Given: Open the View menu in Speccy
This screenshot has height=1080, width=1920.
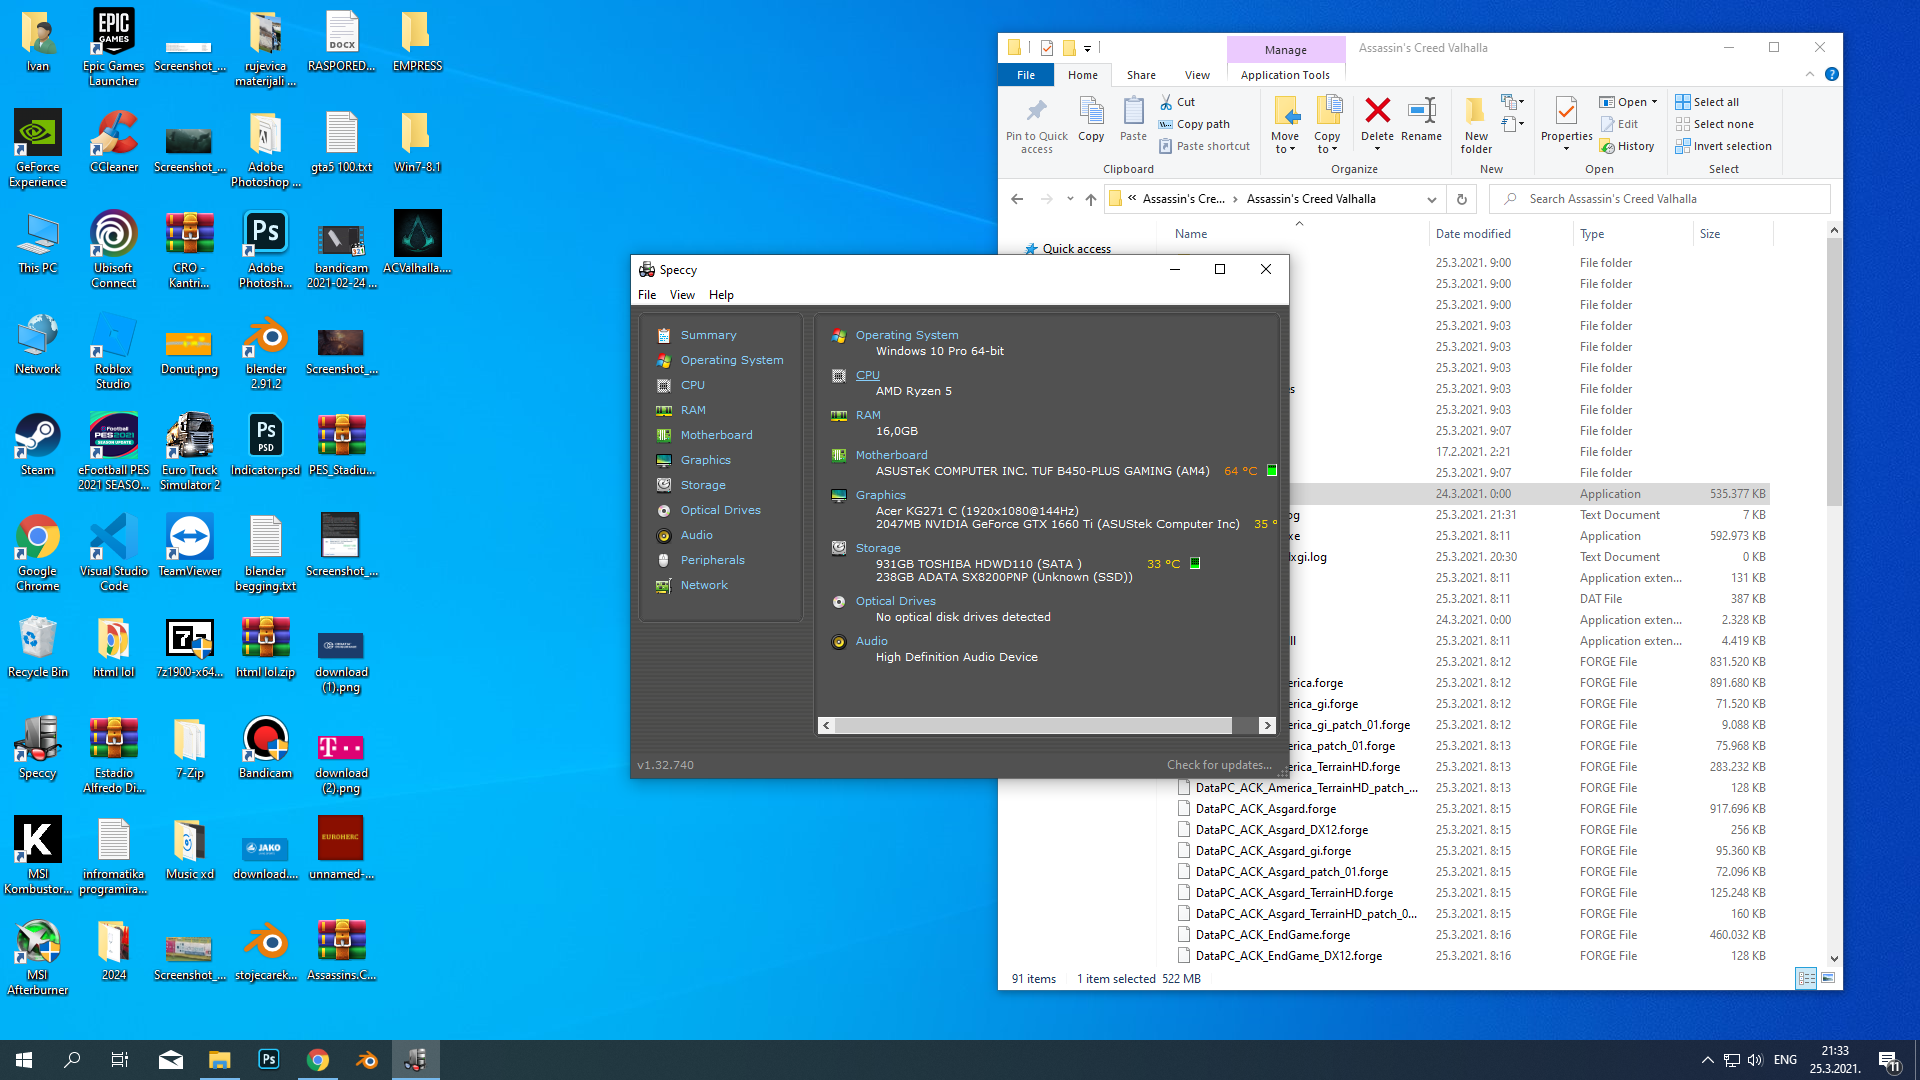Looking at the screenshot, I should click(682, 295).
